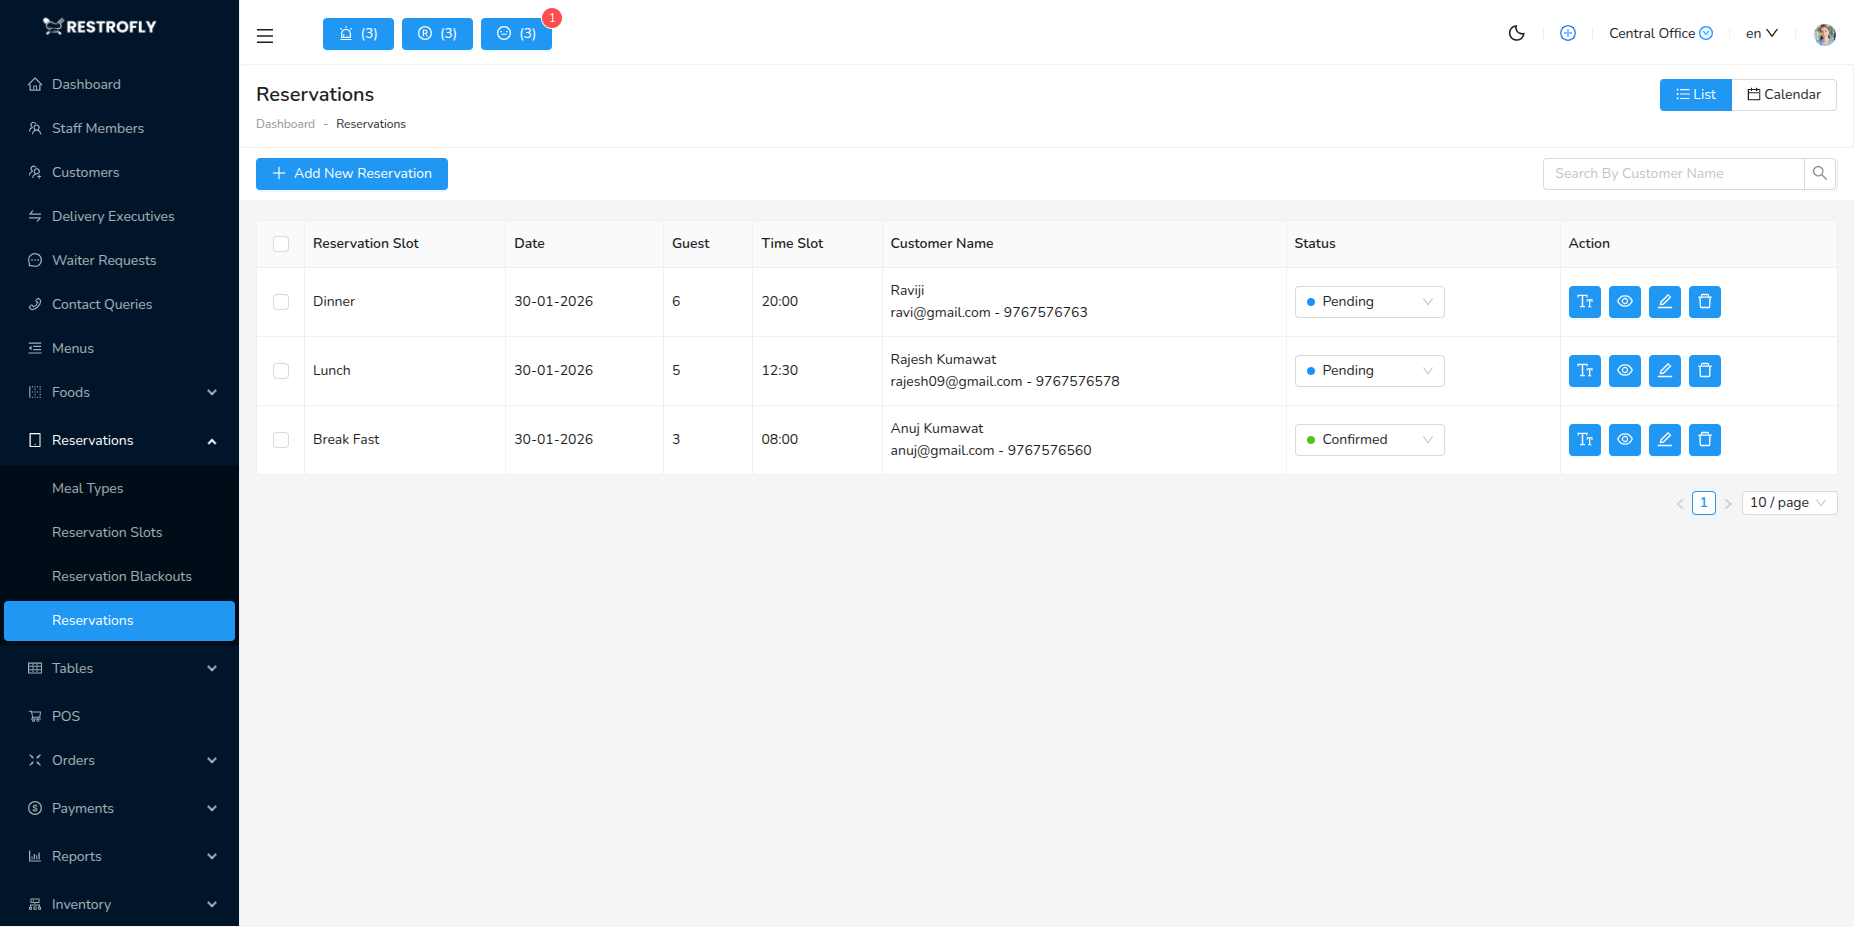This screenshot has width=1854, height=927.
Task: Collapse the Reservations section in the sidebar
Action: [119, 440]
